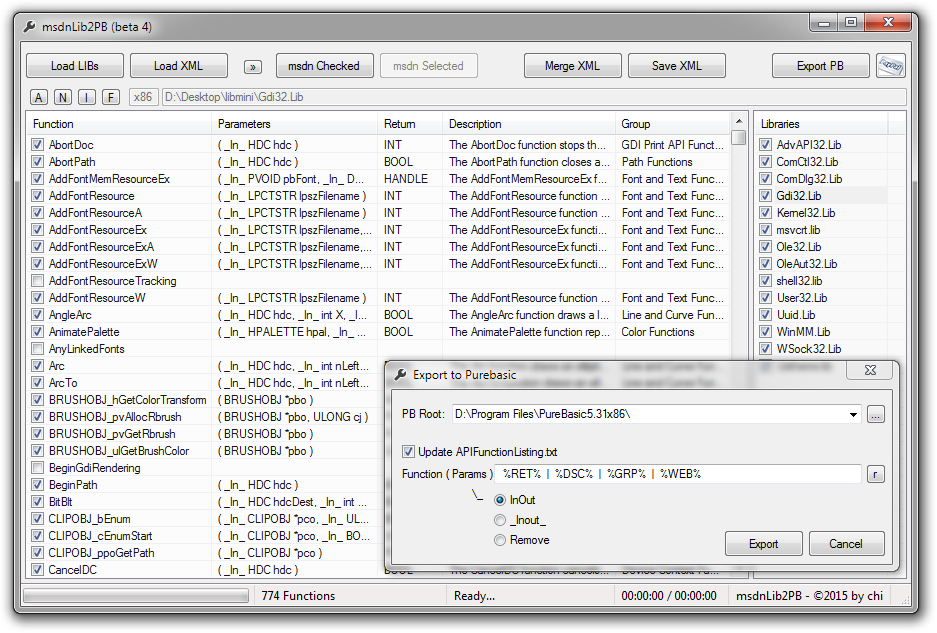The height and width of the screenshot is (633, 937).
Task: Uncheck Update APIFunctionListing.txt
Action: point(408,452)
